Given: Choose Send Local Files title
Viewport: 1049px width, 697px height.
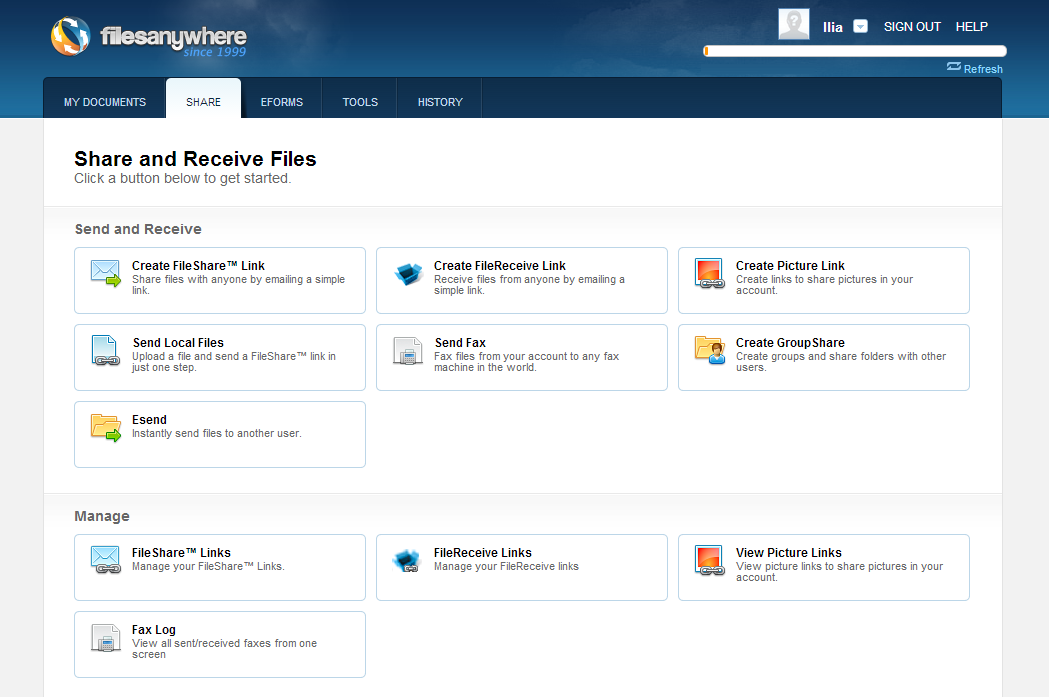Looking at the screenshot, I should tap(178, 342).
